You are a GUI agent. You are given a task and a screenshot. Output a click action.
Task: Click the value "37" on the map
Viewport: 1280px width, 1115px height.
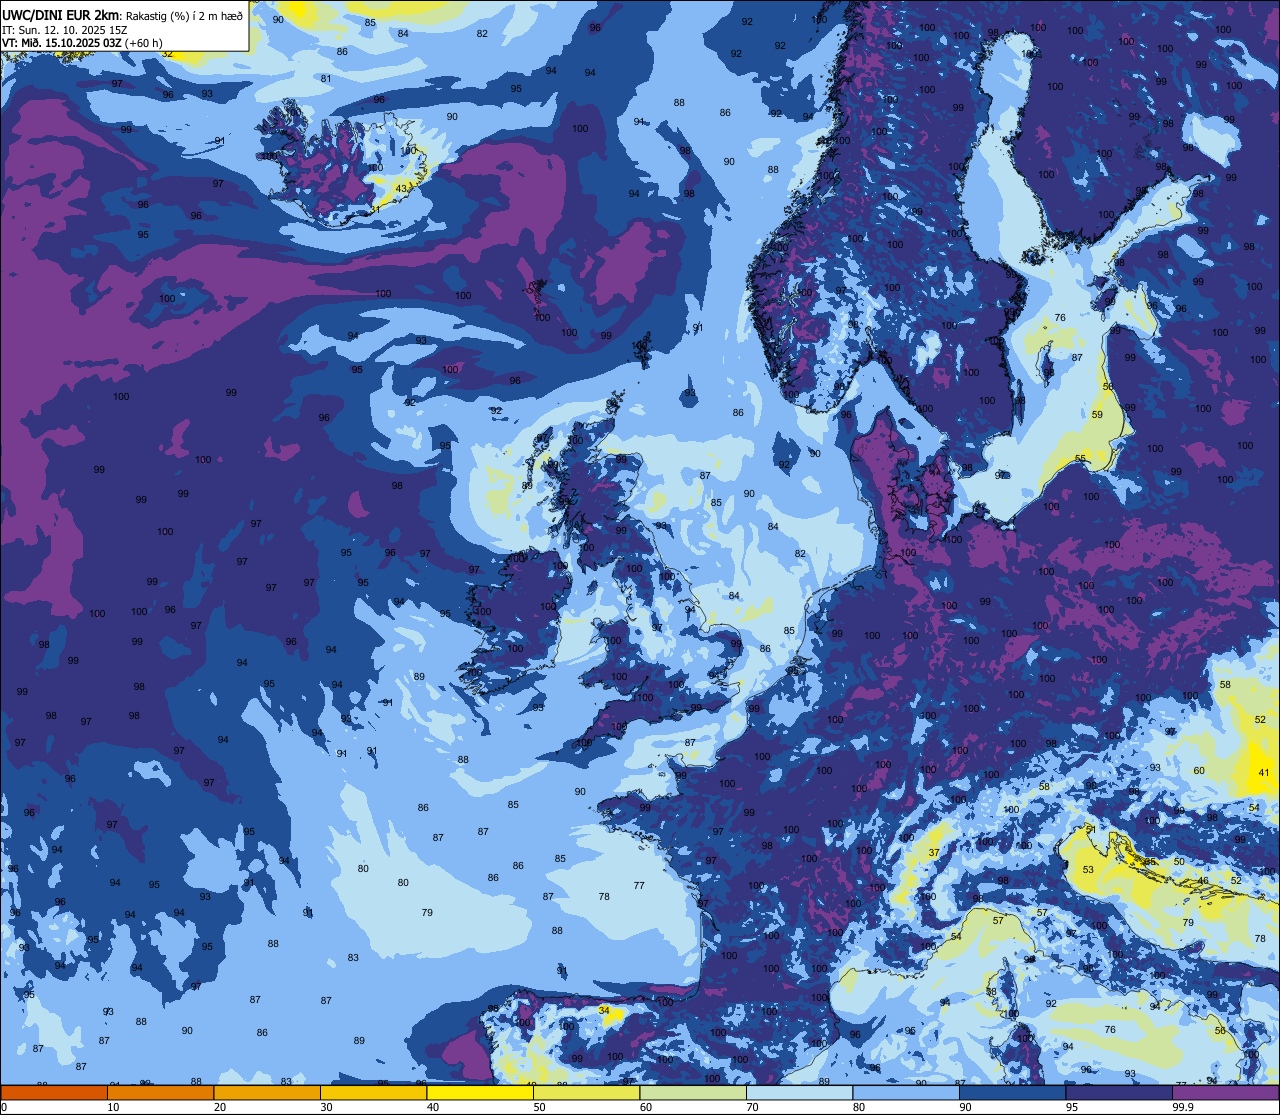934,853
